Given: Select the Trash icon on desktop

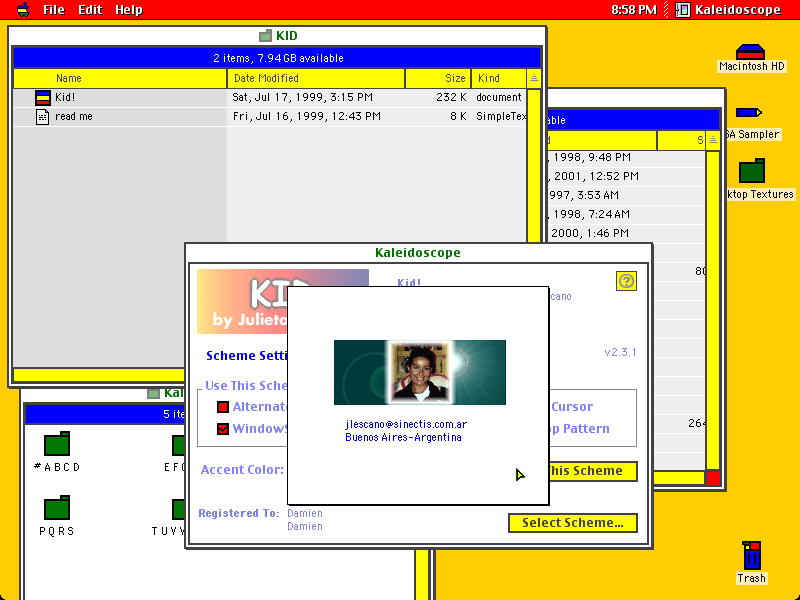Looking at the screenshot, I should [x=751, y=556].
